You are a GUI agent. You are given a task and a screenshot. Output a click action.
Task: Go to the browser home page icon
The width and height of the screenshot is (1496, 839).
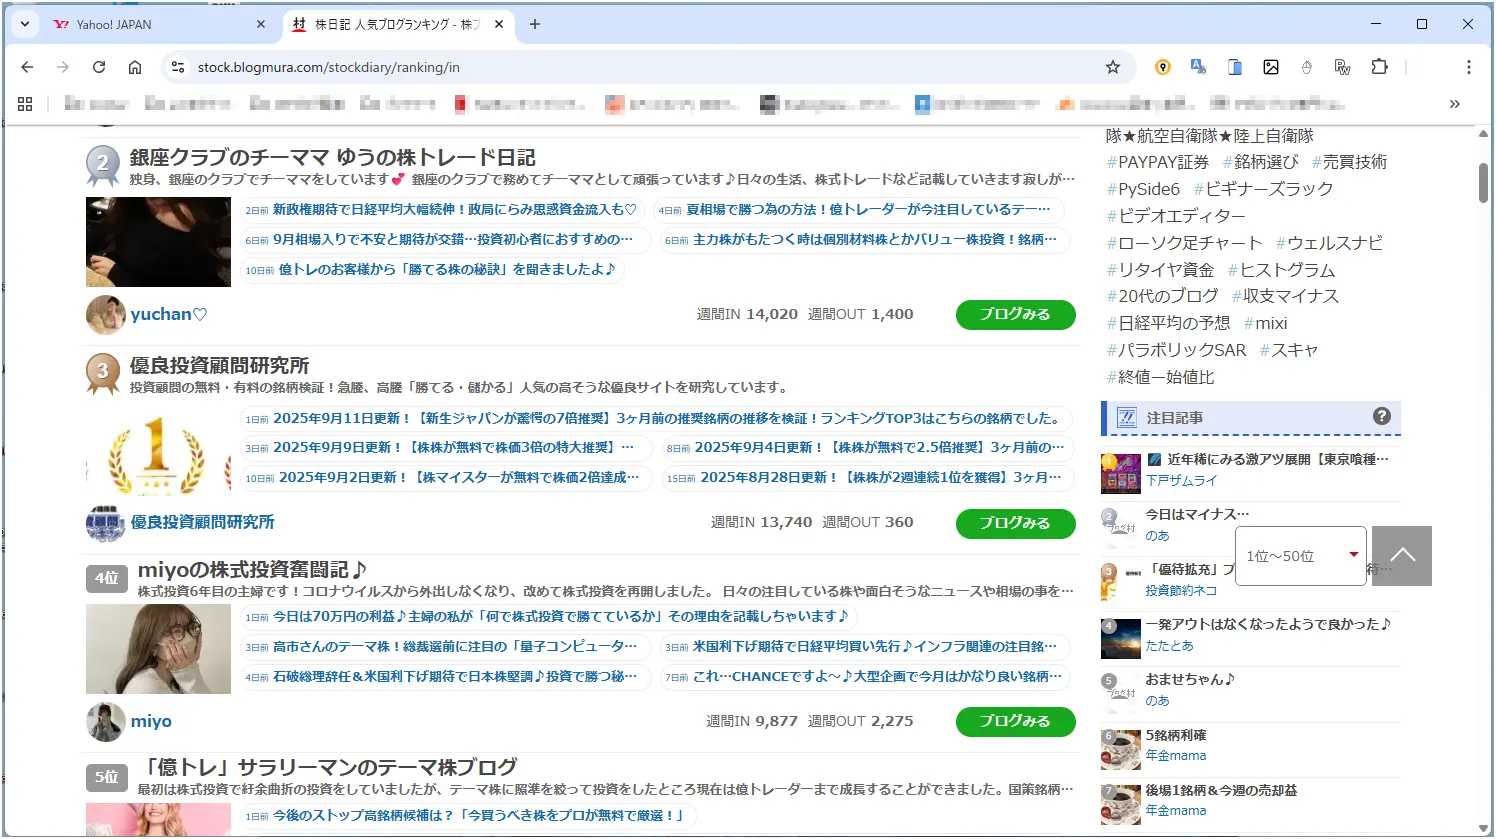tap(135, 67)
